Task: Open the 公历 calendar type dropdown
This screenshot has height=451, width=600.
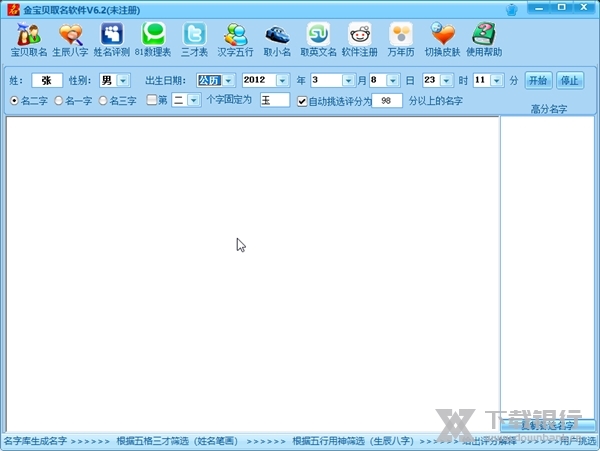Action: tap(228, 80)
